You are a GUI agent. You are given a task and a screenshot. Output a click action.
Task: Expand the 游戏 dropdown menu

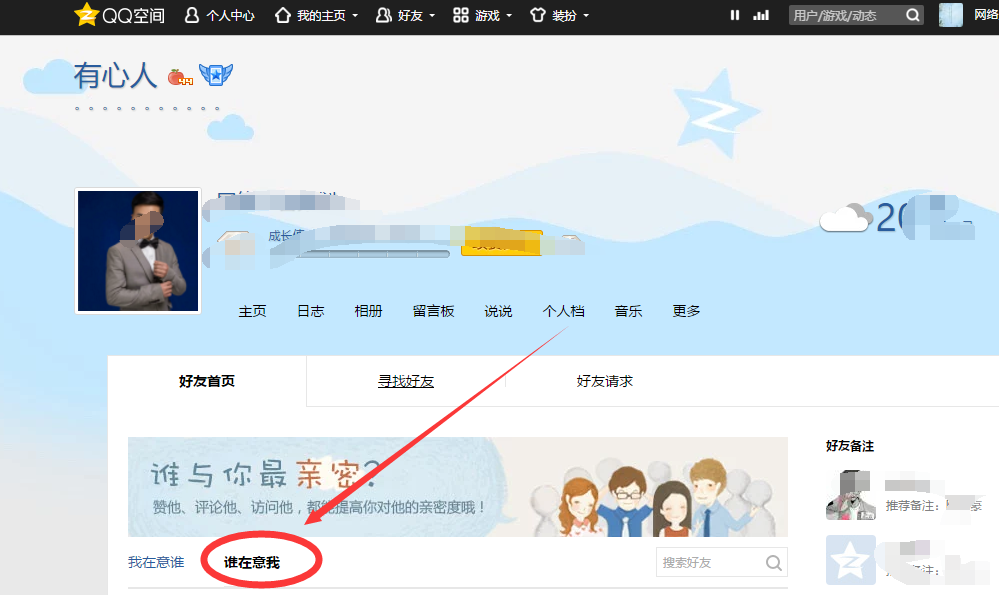point(483,16)
